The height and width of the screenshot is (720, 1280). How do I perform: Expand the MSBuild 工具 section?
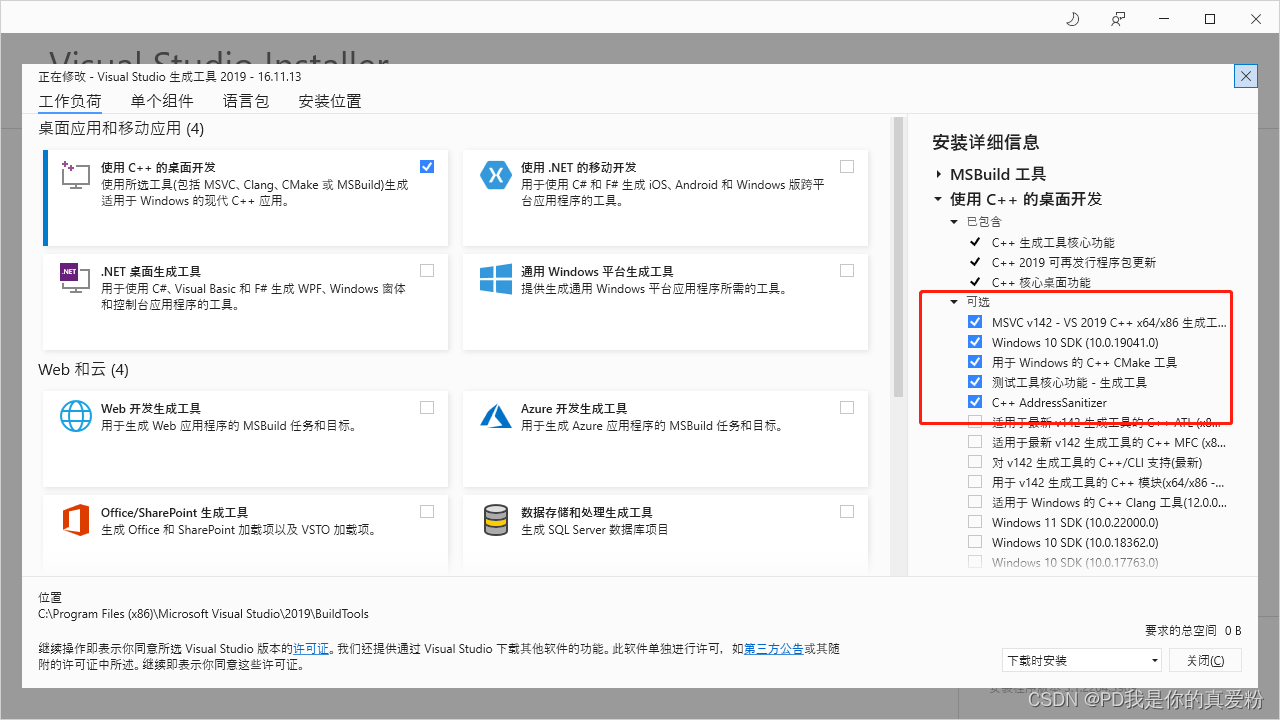pos(938,174)
